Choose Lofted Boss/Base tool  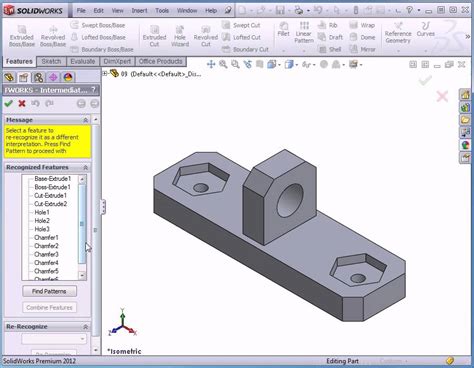click(x=98, y=37)
